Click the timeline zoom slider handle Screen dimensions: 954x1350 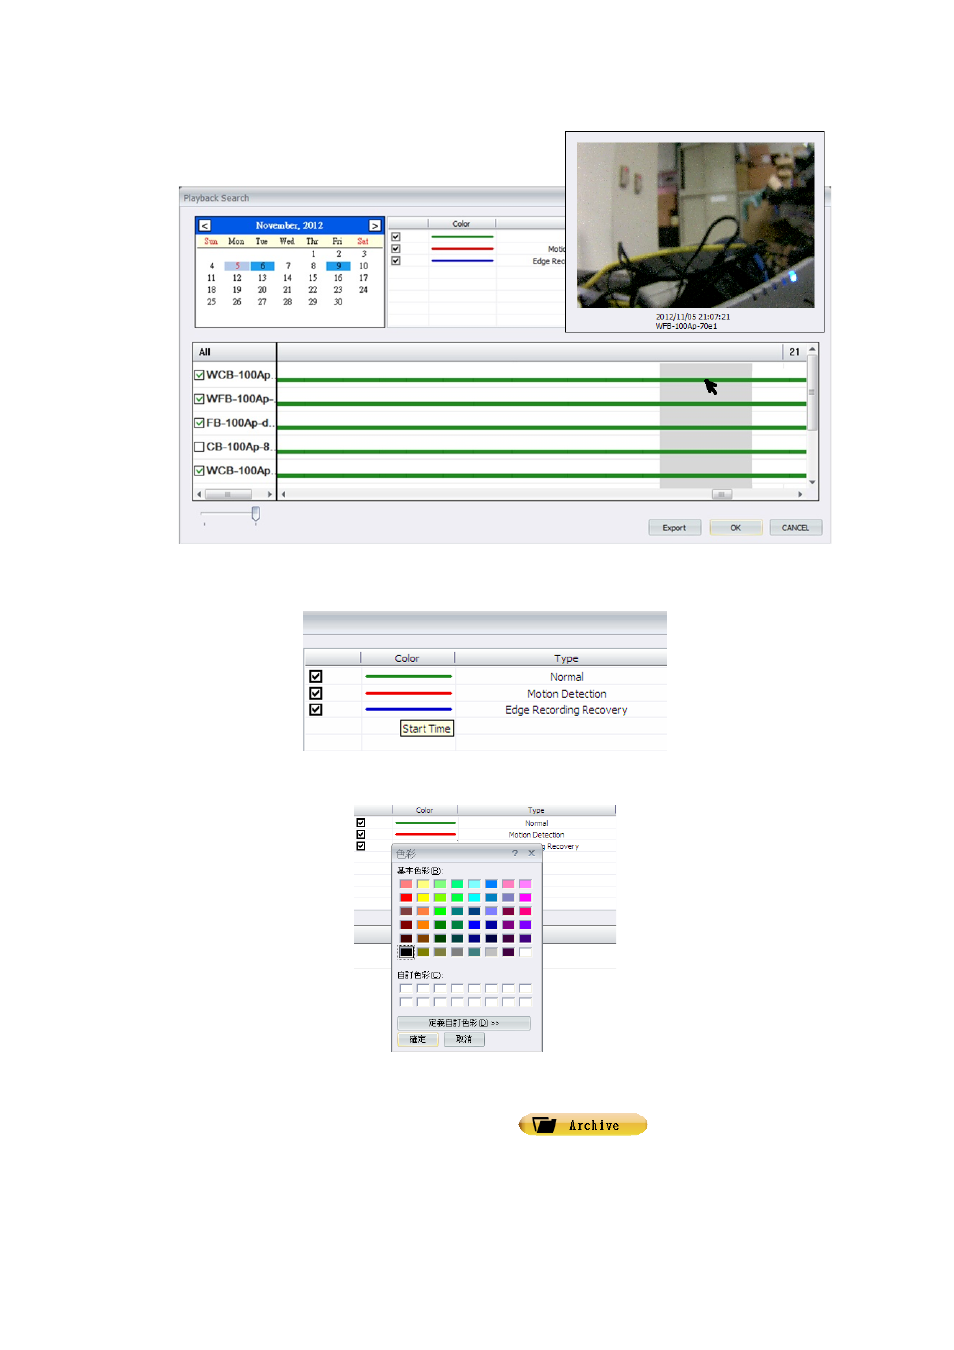click(256, 514)
